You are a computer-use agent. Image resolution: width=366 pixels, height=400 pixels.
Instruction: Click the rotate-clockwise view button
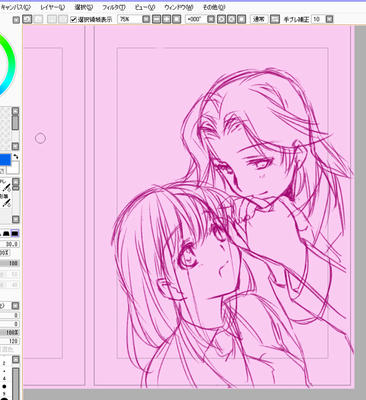(231, 19)
